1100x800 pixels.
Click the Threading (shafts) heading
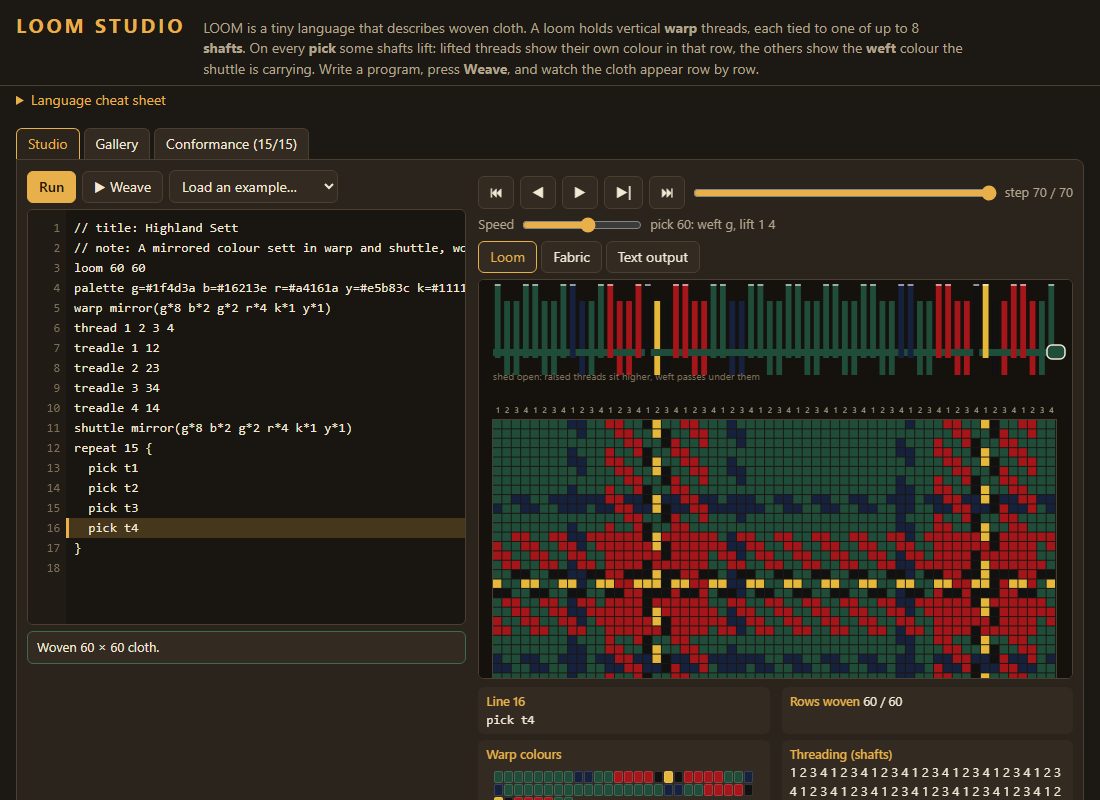pyautogui.click(x=841, y=754)
